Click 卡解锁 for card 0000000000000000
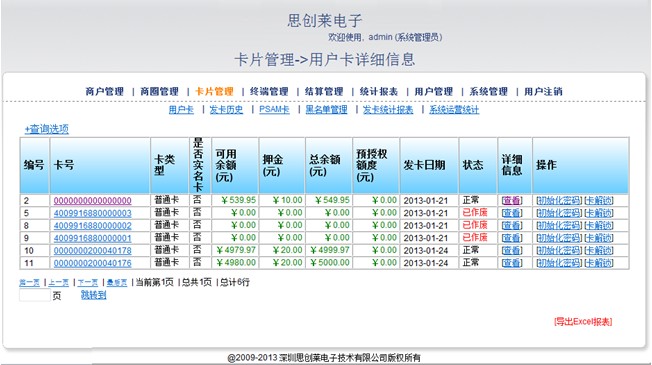The width and height of the screenshot is (652, 365). coord(599,201)
